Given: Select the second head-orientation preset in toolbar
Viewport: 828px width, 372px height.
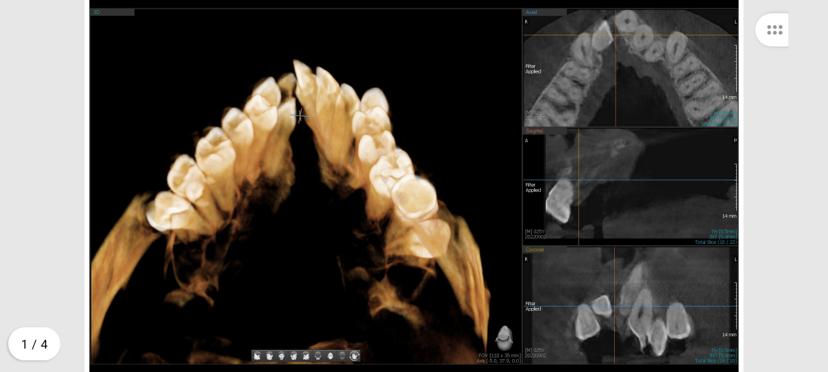Looking at the screenshot, I should (x=270, y=356).
